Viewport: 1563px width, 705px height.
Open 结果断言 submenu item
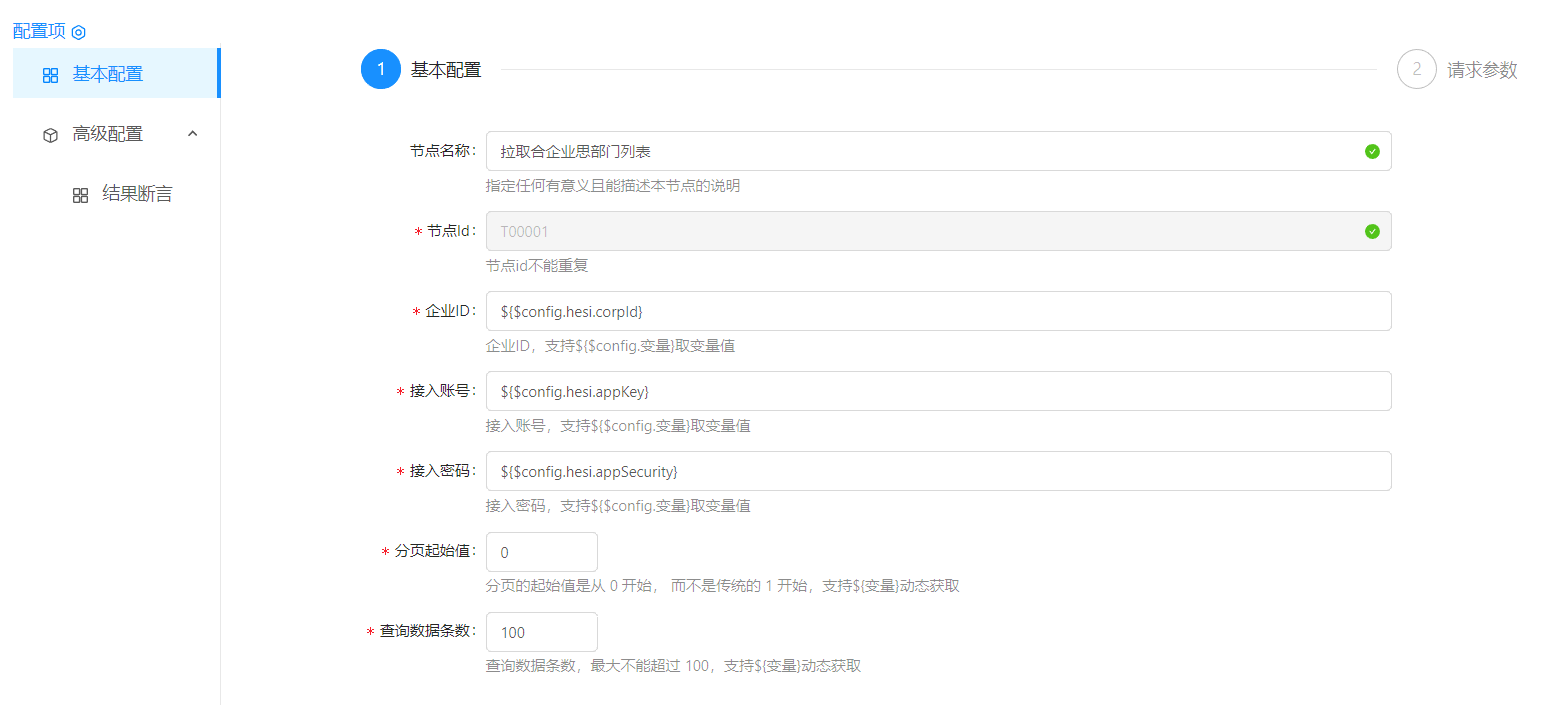[x=137, y=194]
